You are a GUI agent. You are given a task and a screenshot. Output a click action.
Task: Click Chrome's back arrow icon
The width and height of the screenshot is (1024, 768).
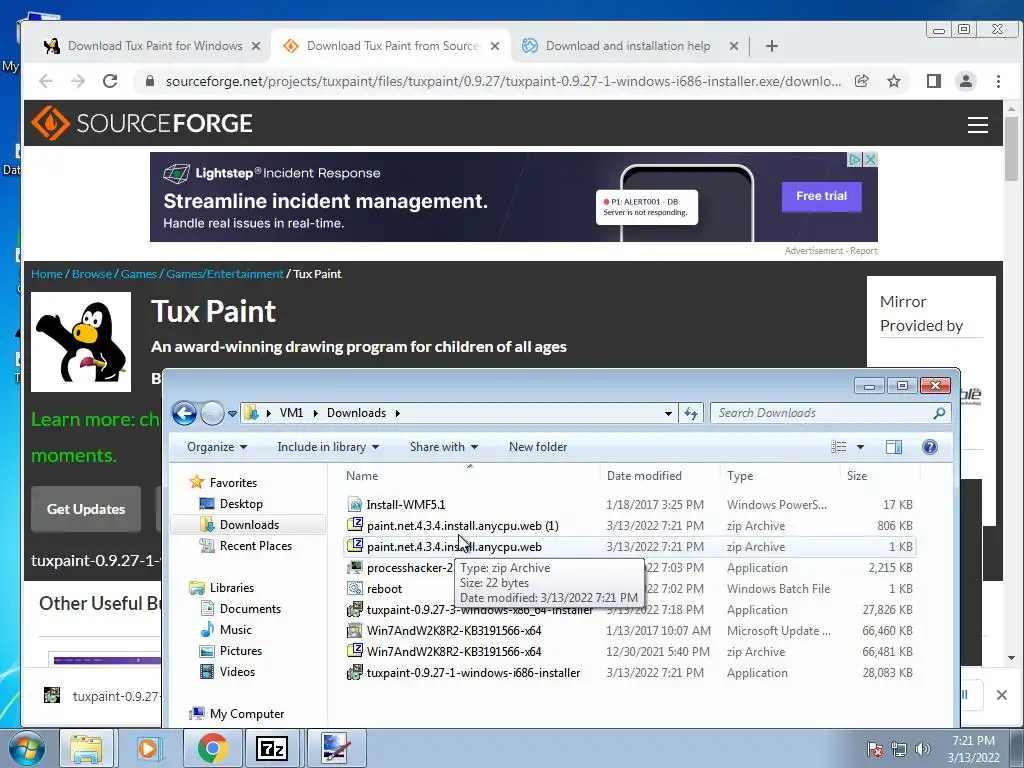(x=46, y=81)
